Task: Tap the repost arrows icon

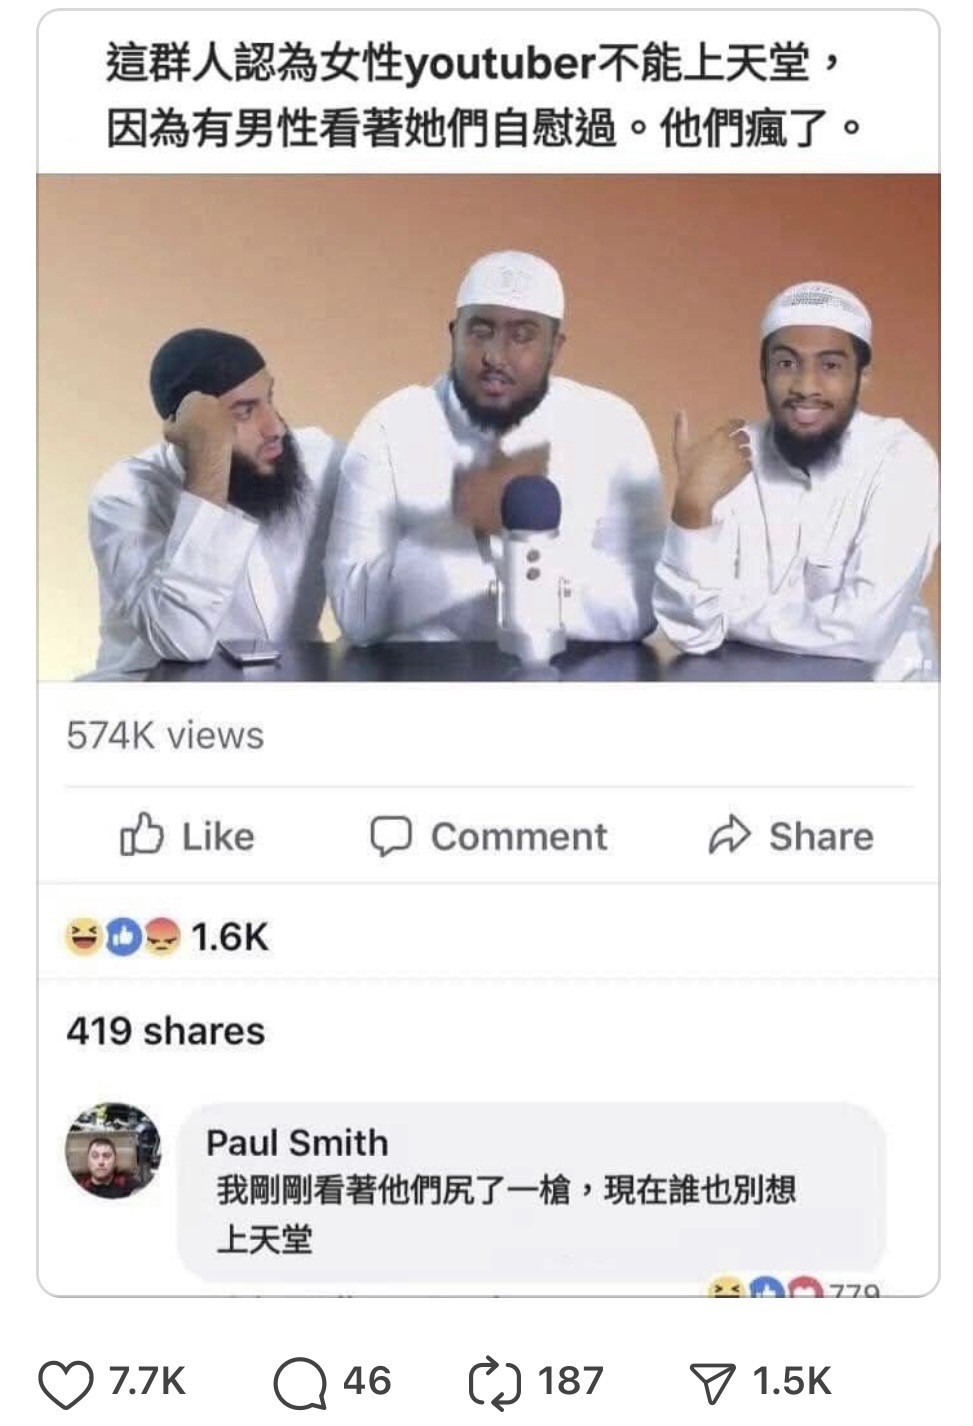Action: 495,1382
